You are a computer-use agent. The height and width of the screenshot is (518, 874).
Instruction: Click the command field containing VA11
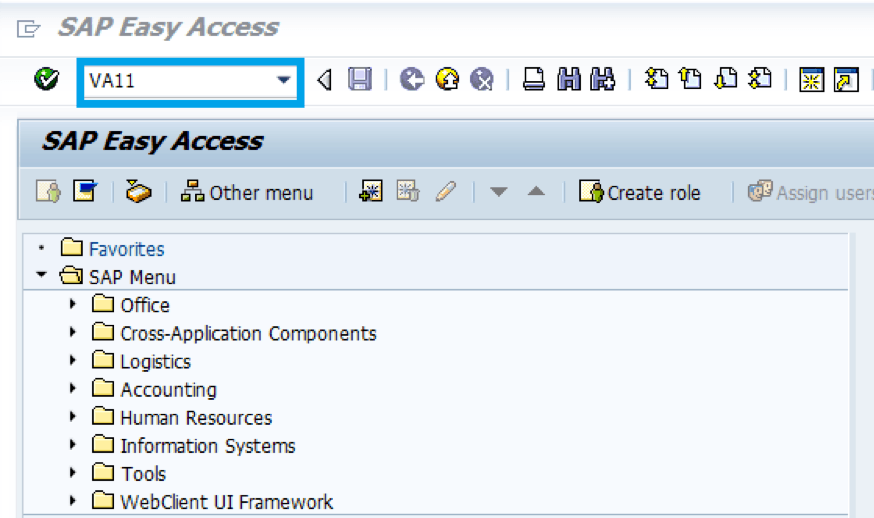pos(190,81)
